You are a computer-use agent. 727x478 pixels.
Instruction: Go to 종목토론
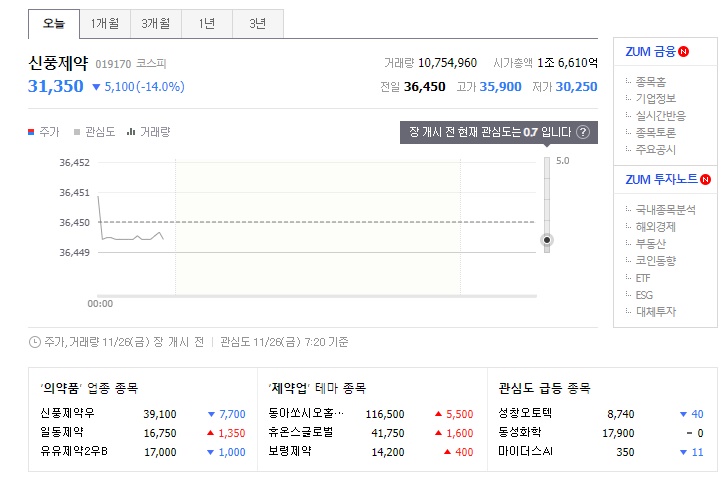pos(656,133)
